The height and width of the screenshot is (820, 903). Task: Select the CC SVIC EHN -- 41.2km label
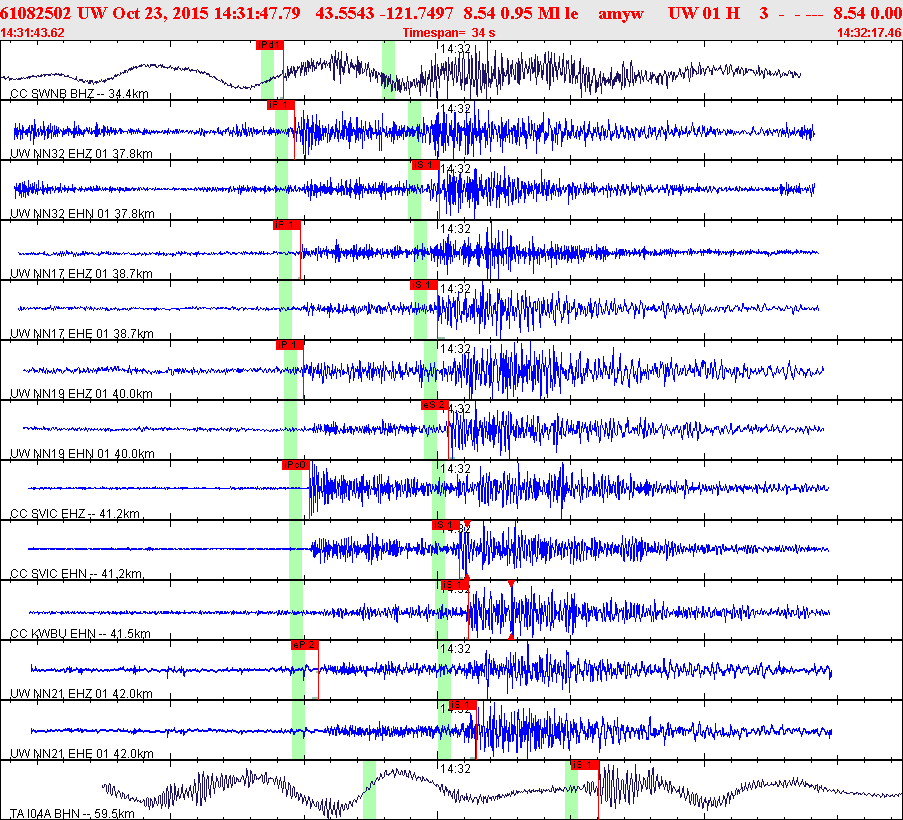click(76, 574)
